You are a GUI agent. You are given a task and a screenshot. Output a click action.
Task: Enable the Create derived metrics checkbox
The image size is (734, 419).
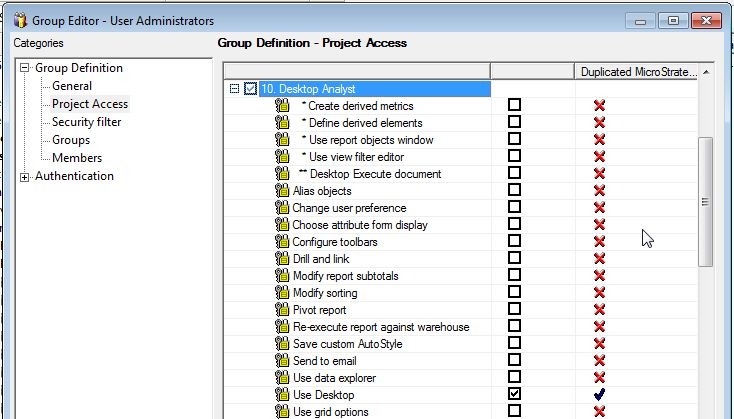click(x=515, y=106)
